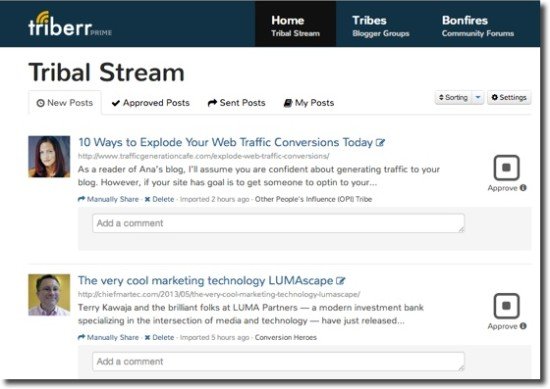Image resolution: width=550 pixels, height=389 pixels.
Task: Click the Sorting button
Action: pos(454,98)
